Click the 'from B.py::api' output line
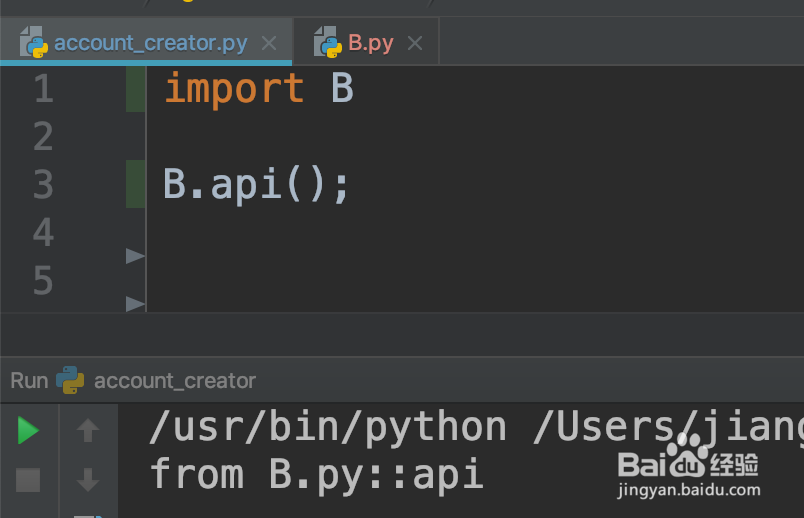804x518 pixels. click(316, 475)
